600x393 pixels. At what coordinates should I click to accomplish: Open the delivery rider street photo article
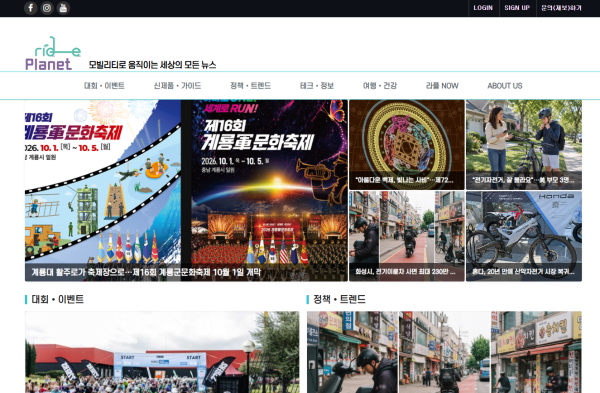(x=444, y=352)
